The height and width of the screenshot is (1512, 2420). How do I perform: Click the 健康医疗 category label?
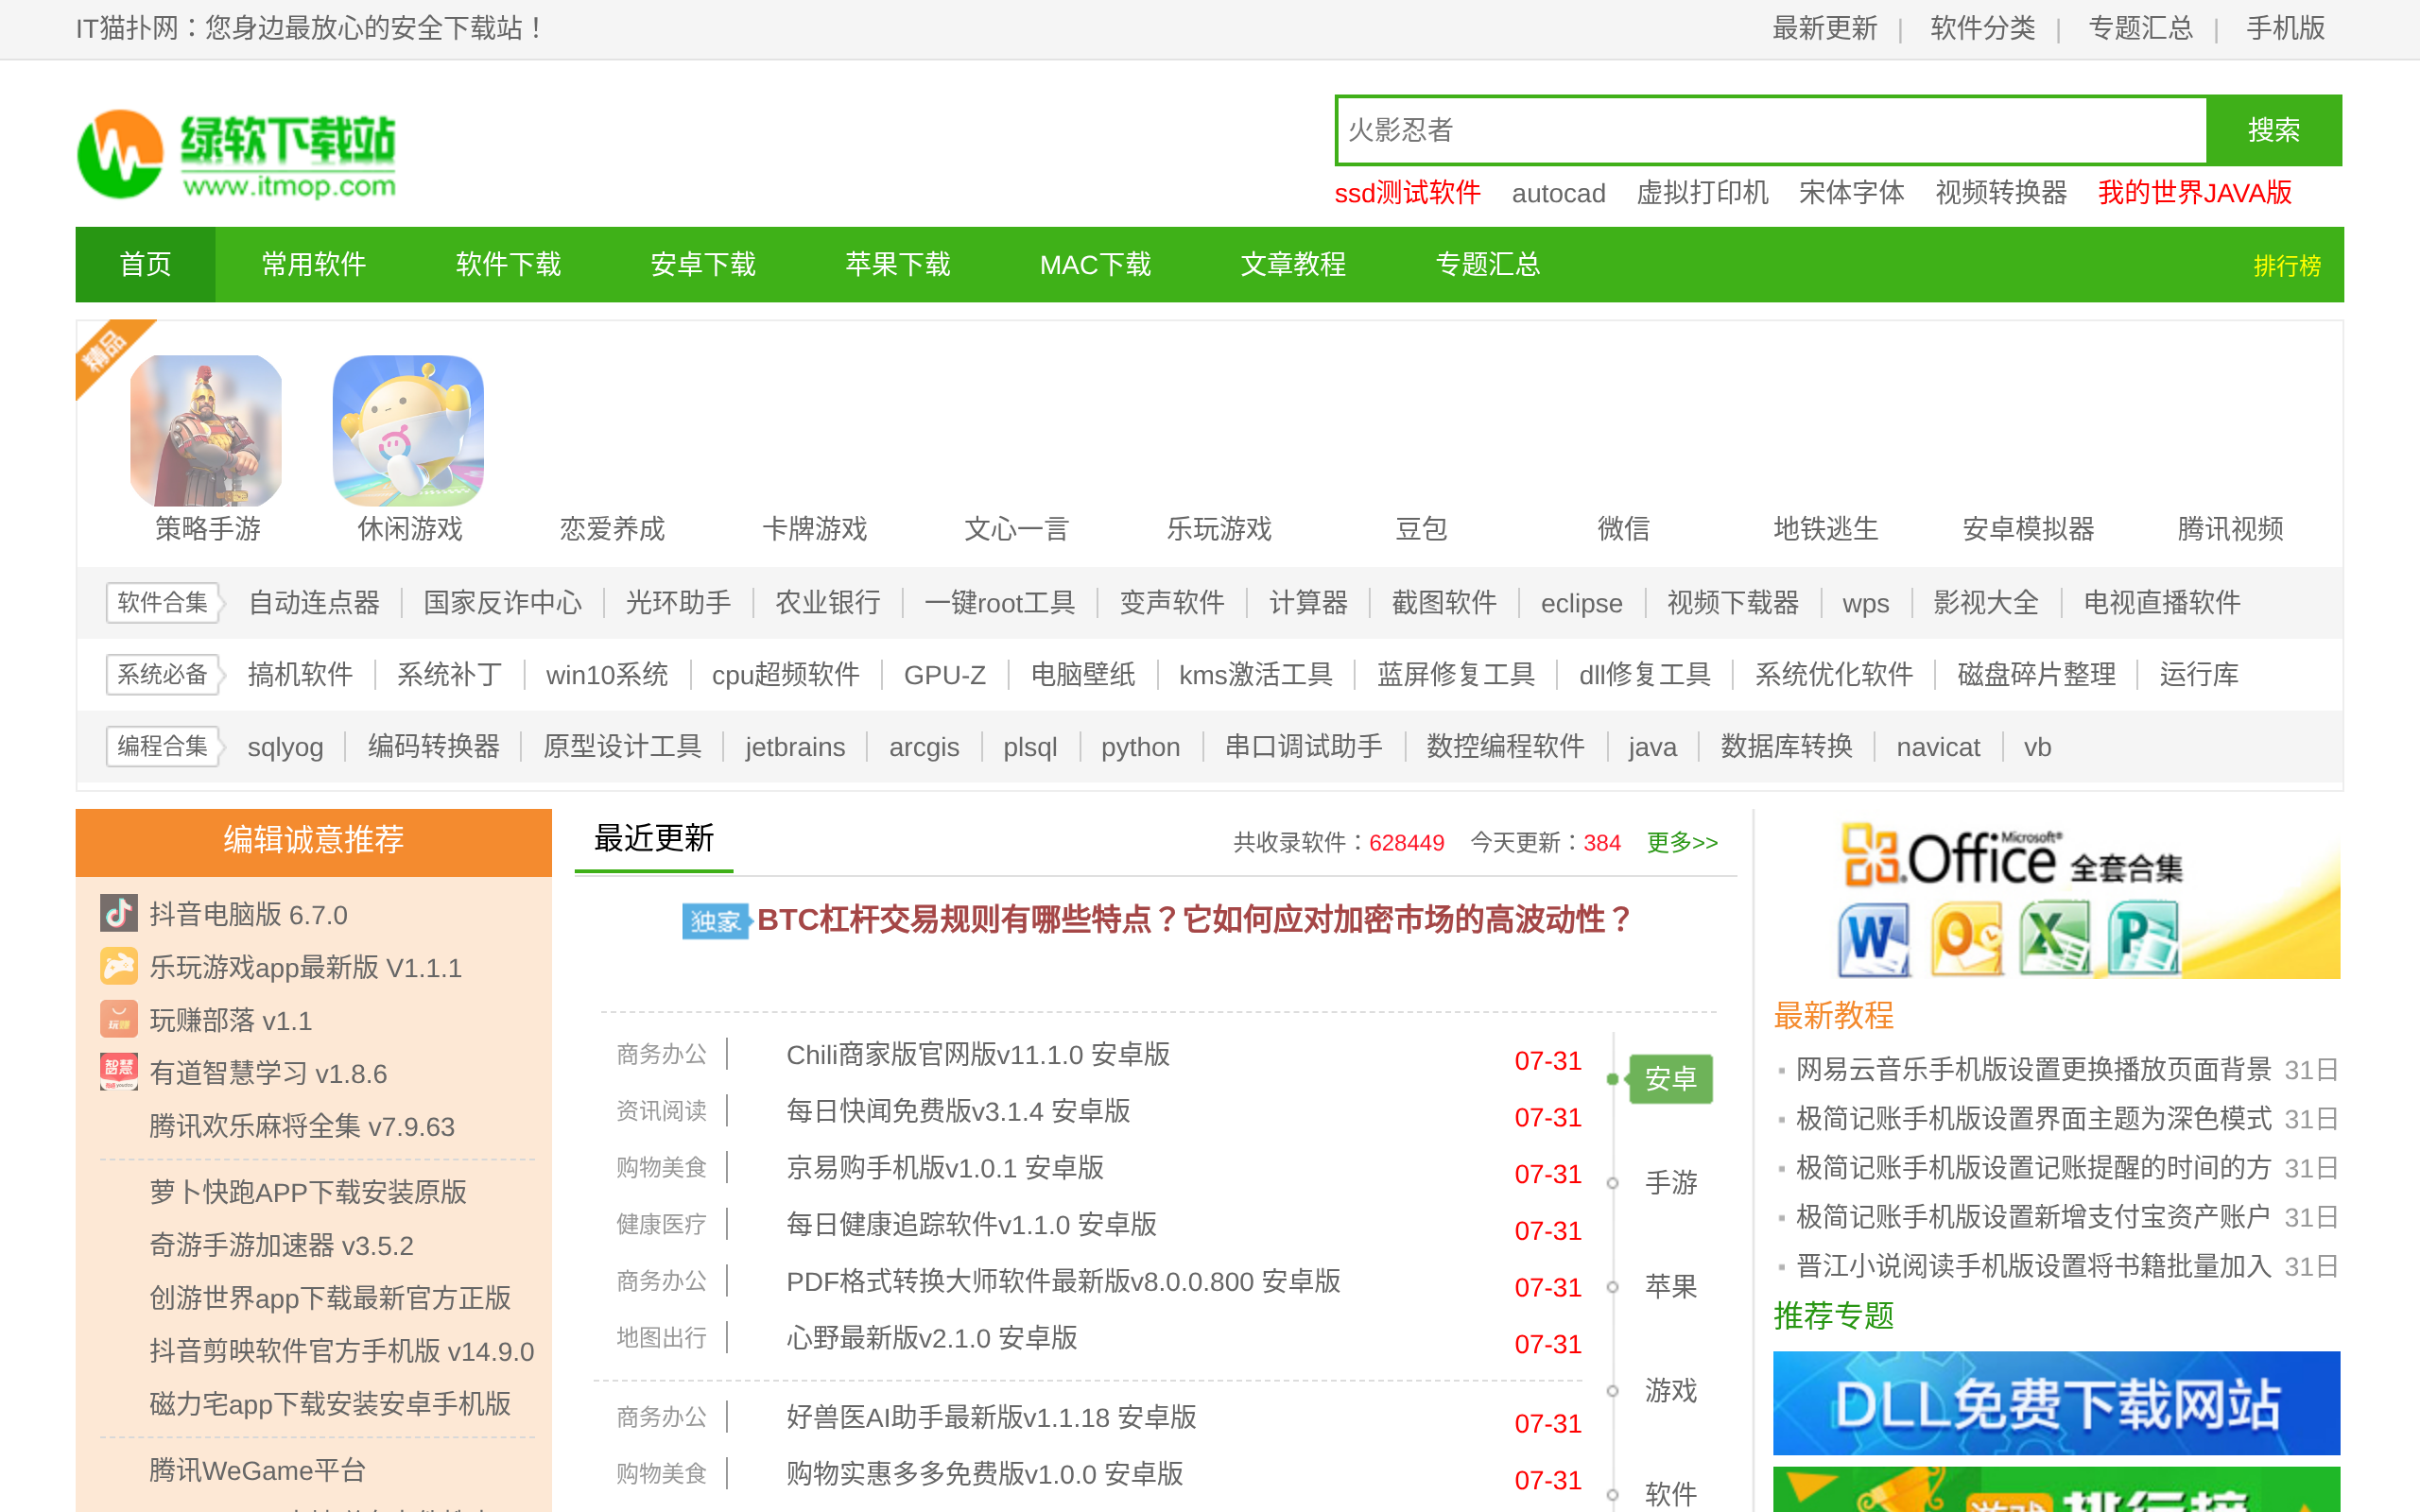click(661, 1225)
